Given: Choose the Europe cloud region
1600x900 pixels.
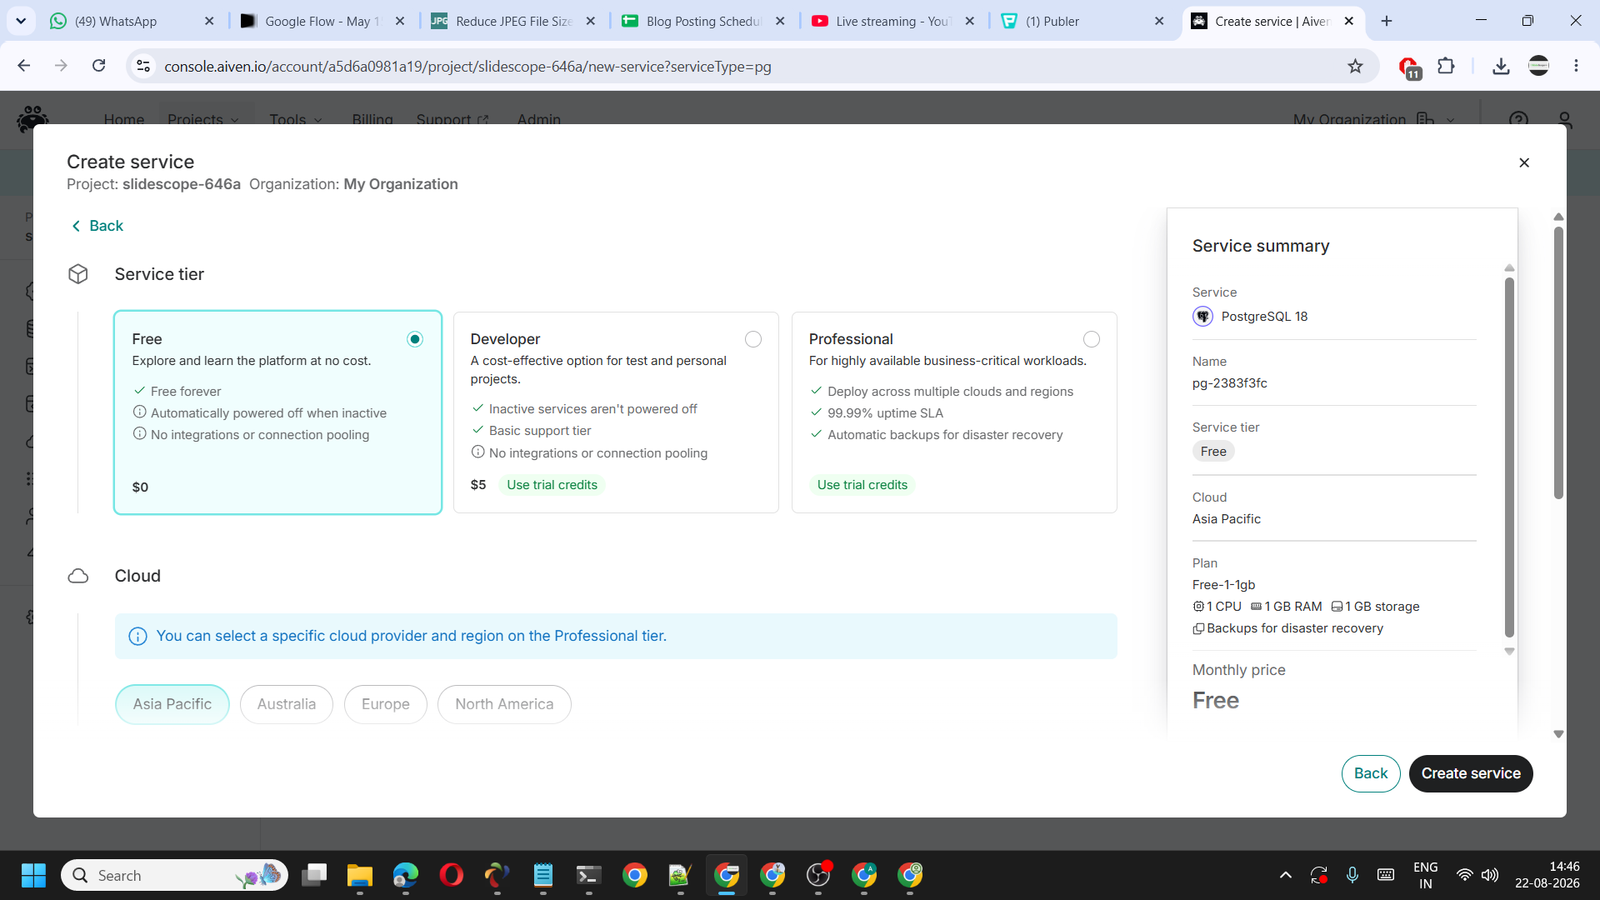Looking at the screenshot, I should [x=386, y=704].
